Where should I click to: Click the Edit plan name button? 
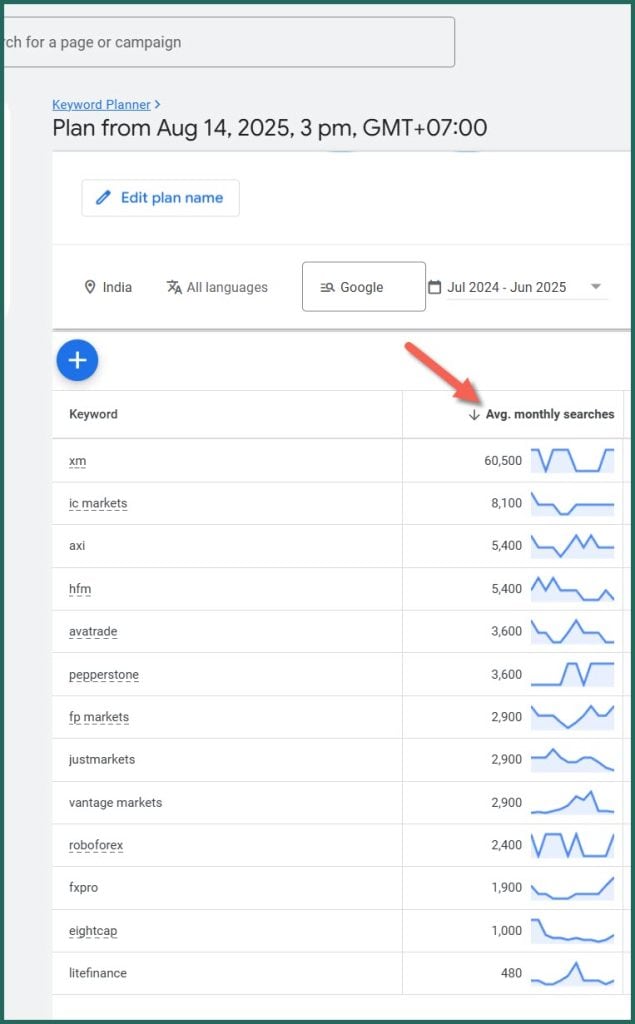coord(160,198)
